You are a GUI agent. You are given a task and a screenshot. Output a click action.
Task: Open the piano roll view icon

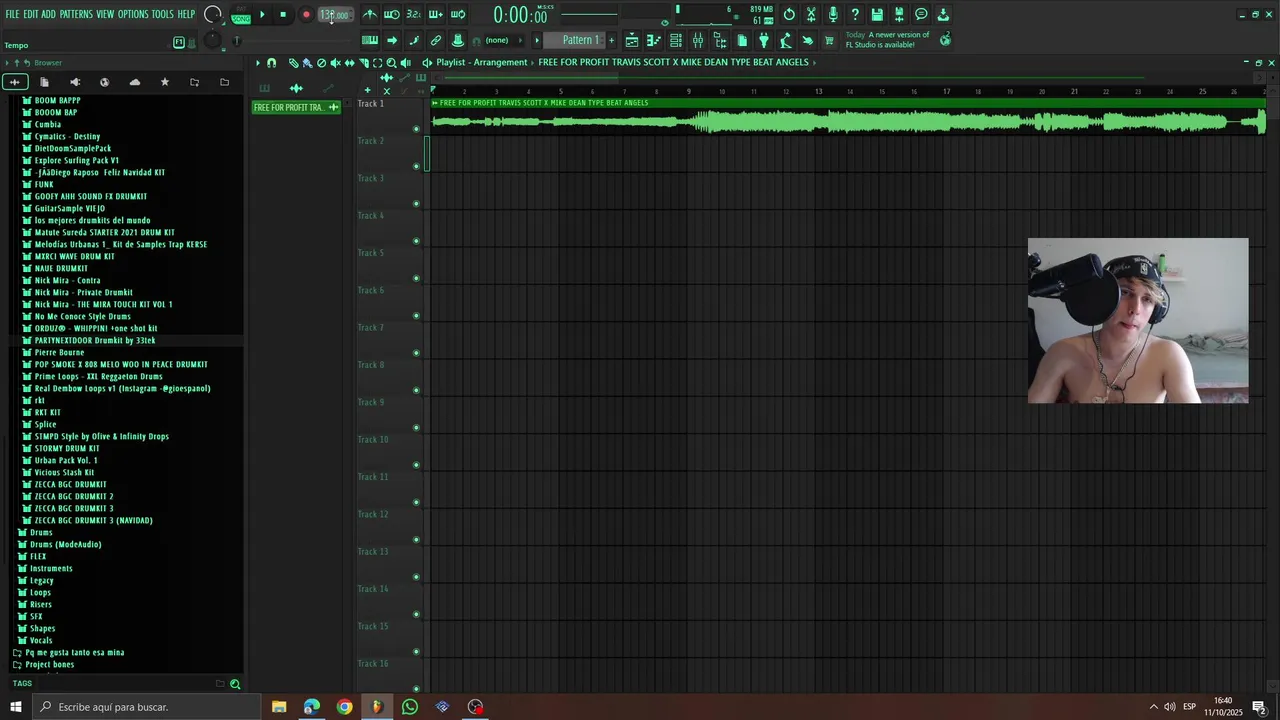[x=654, y=40]
